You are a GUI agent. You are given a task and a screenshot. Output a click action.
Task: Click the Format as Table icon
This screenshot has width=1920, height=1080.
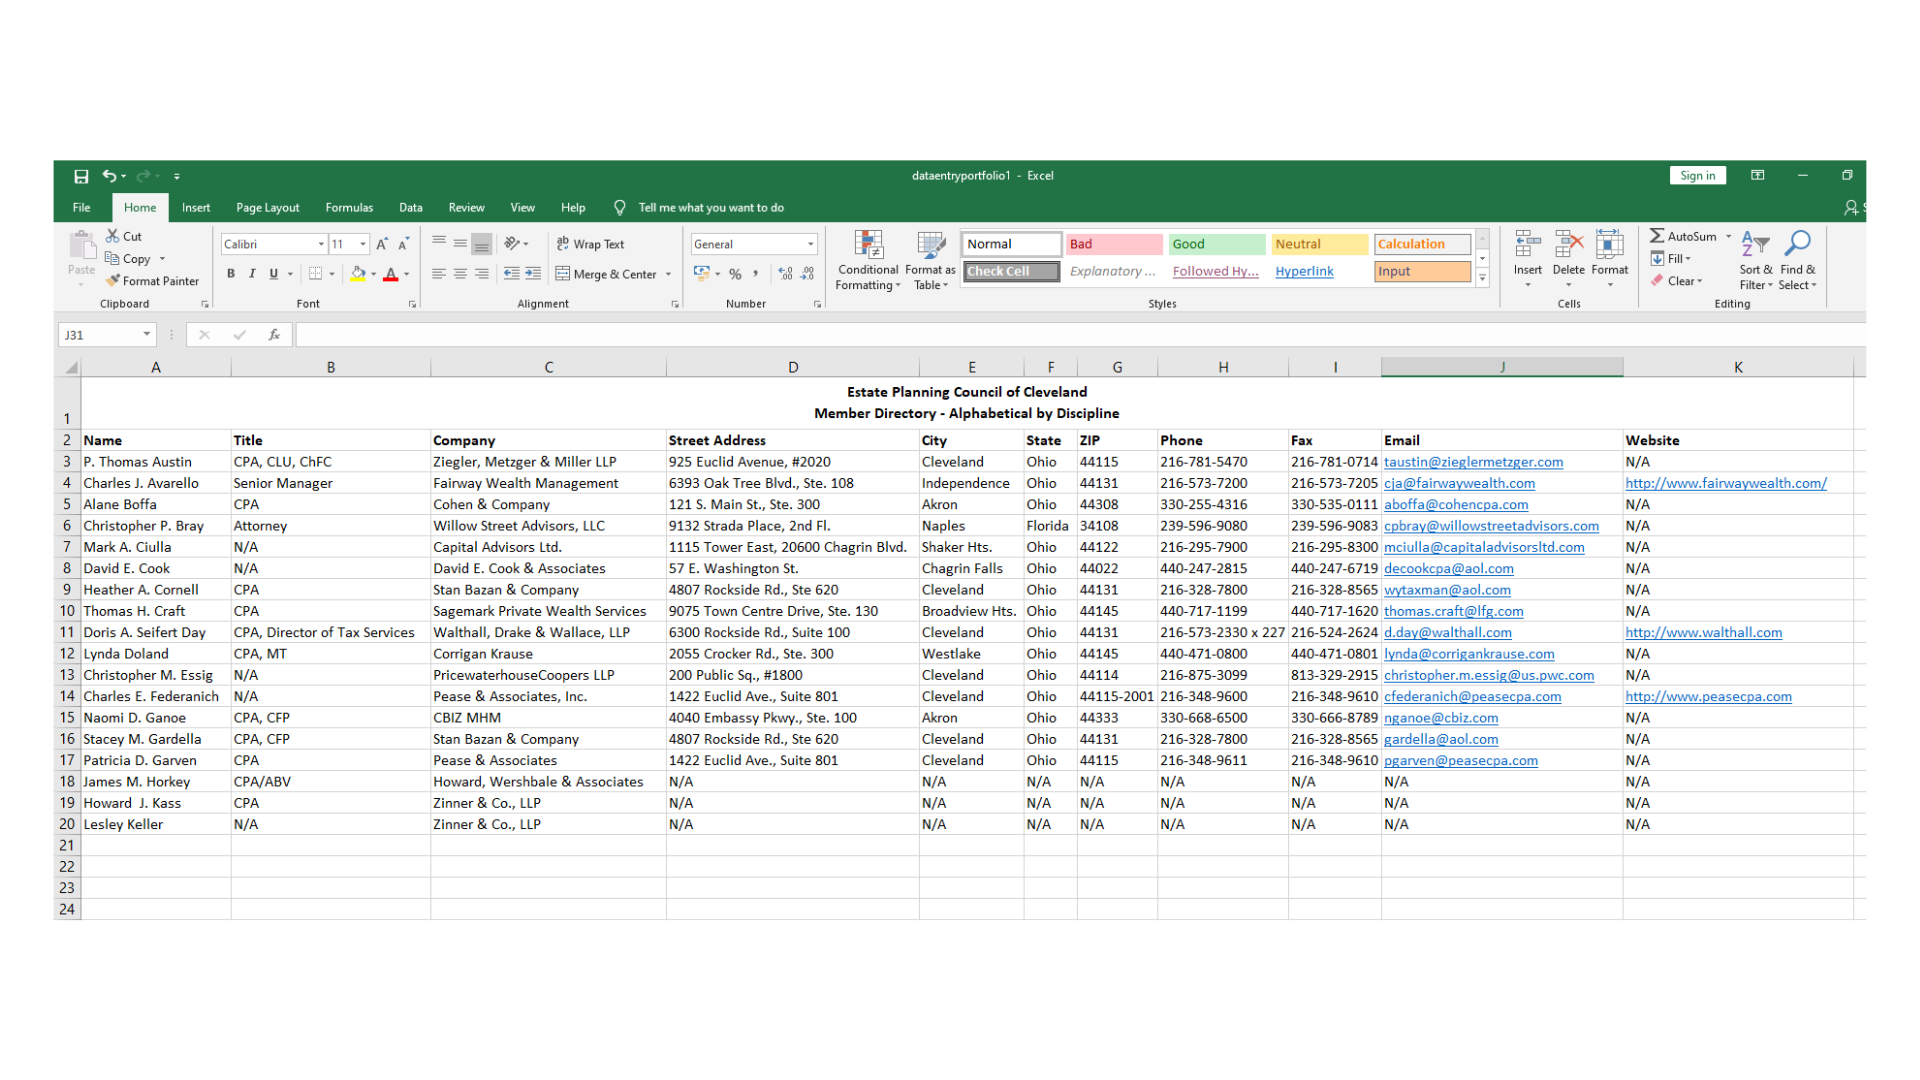(x=930, y=245)
